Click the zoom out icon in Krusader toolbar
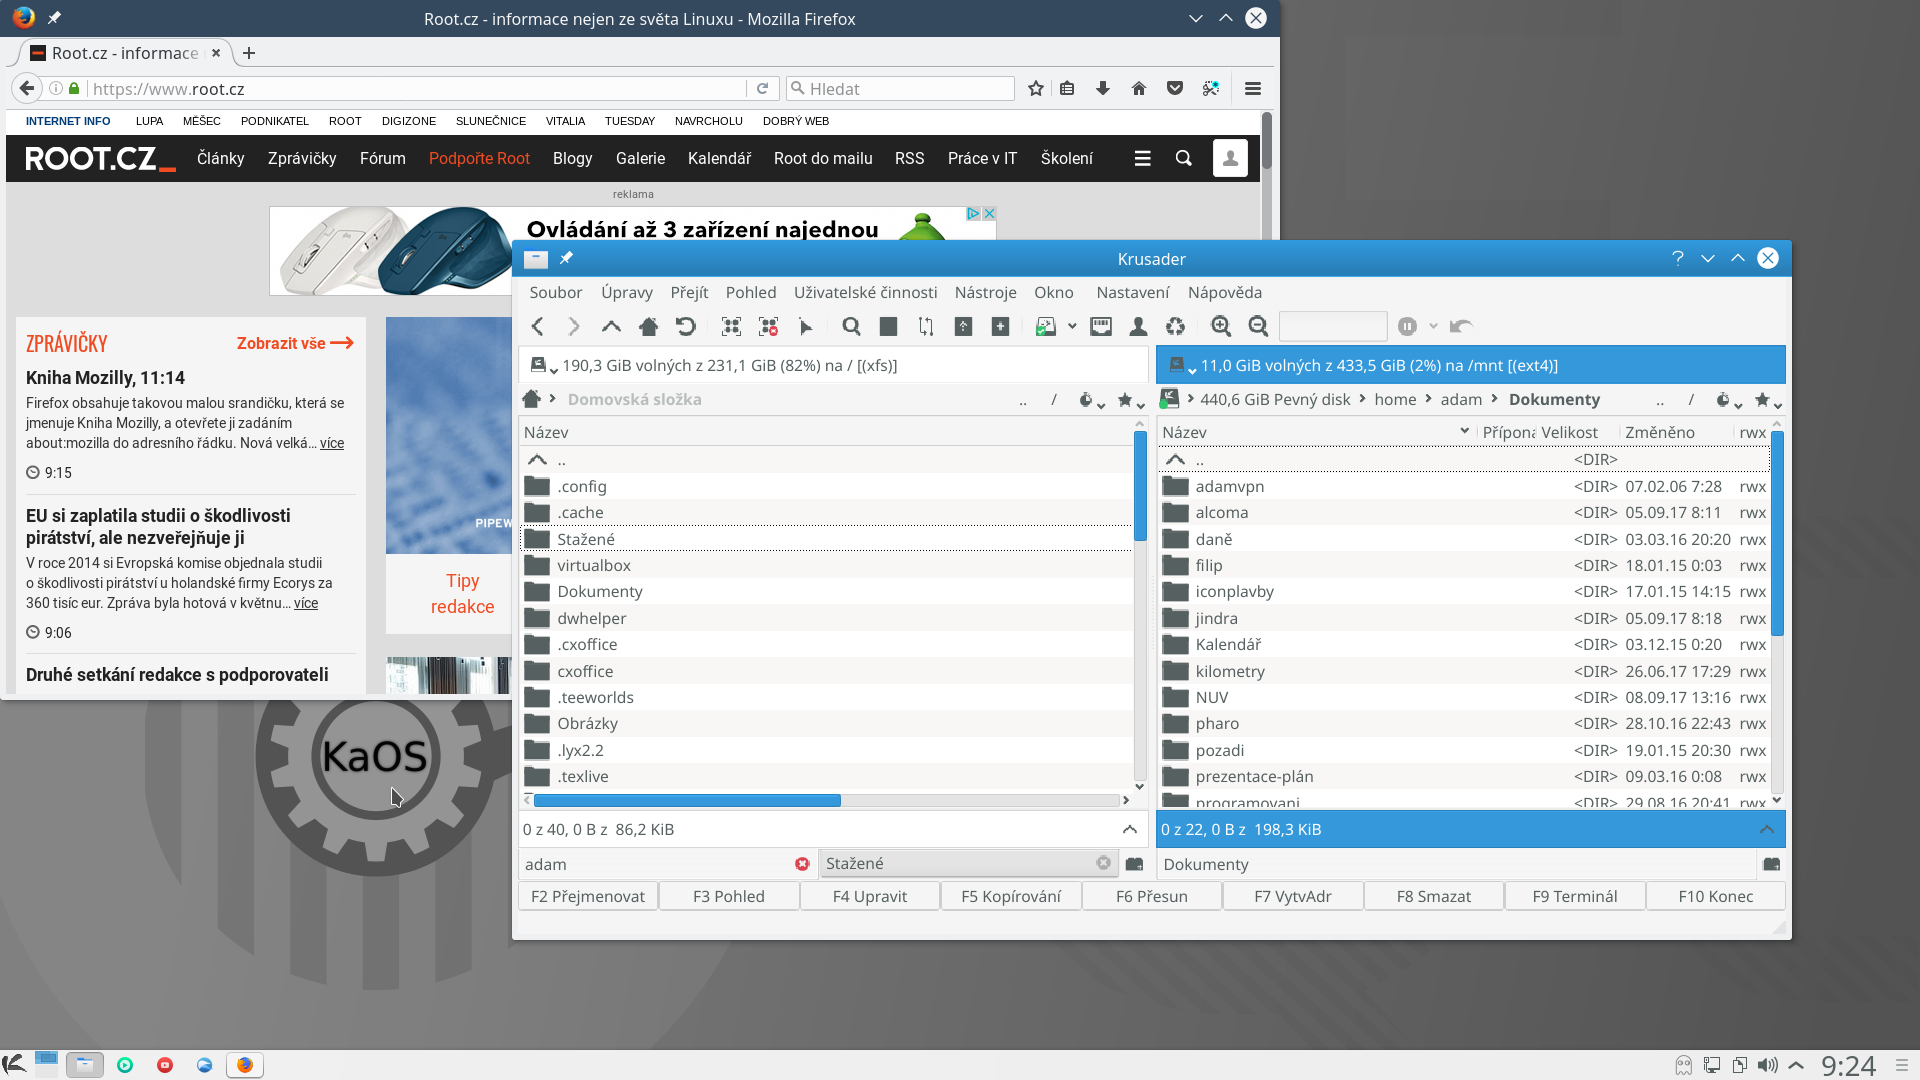Screen dimensions: 1920x1080 (x=1258, y=327)
